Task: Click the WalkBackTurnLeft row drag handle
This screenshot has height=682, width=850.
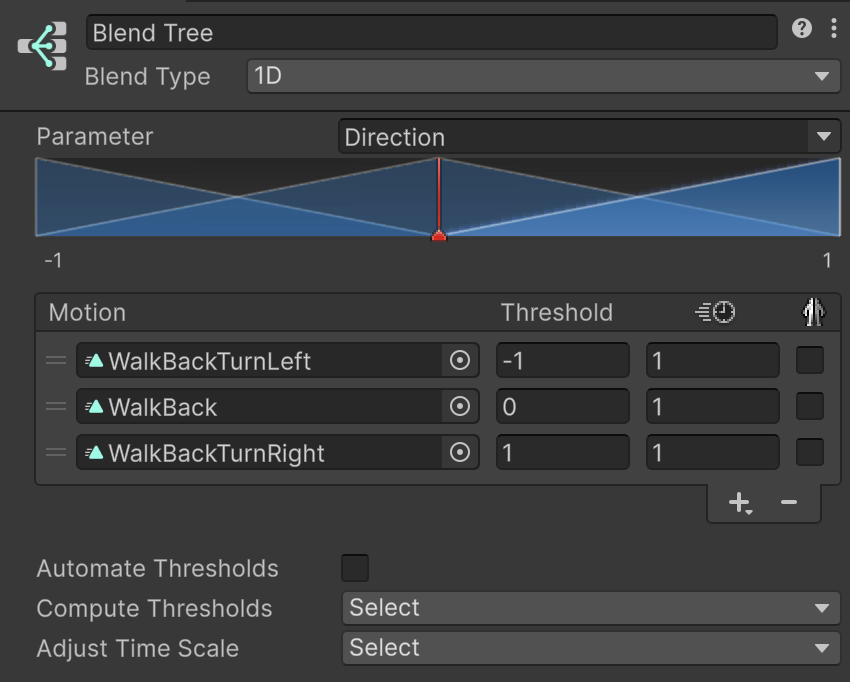Action: pyautogui.click(x=56, y=360)
